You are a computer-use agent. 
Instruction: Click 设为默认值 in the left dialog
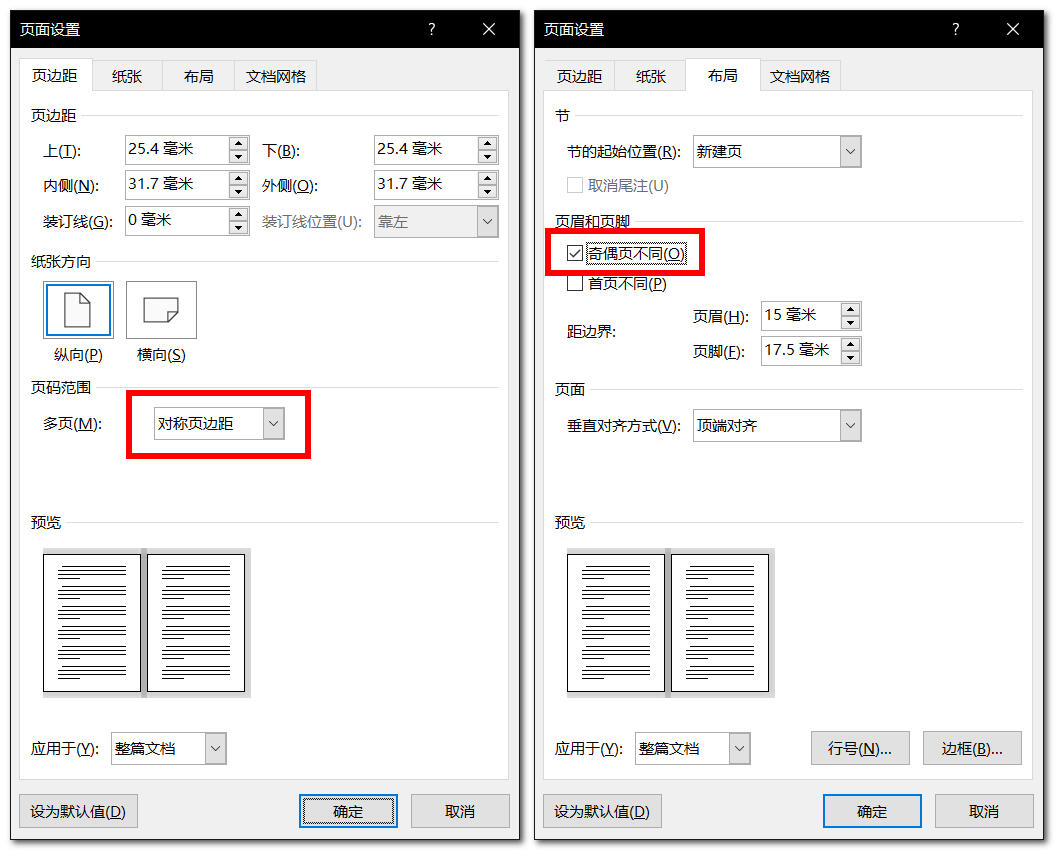point(78,811)
